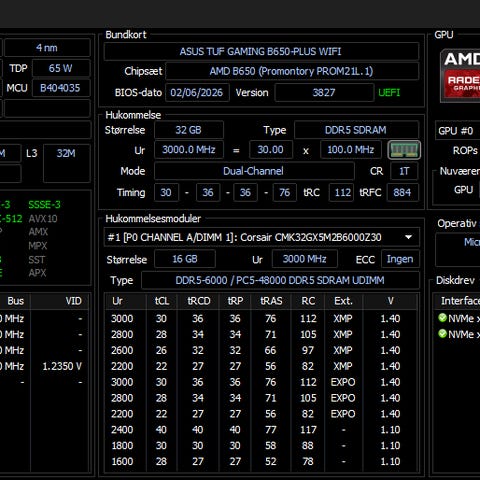Click the tRC value 112
This screenshot has width=480, height=480.
coord(342,192)
